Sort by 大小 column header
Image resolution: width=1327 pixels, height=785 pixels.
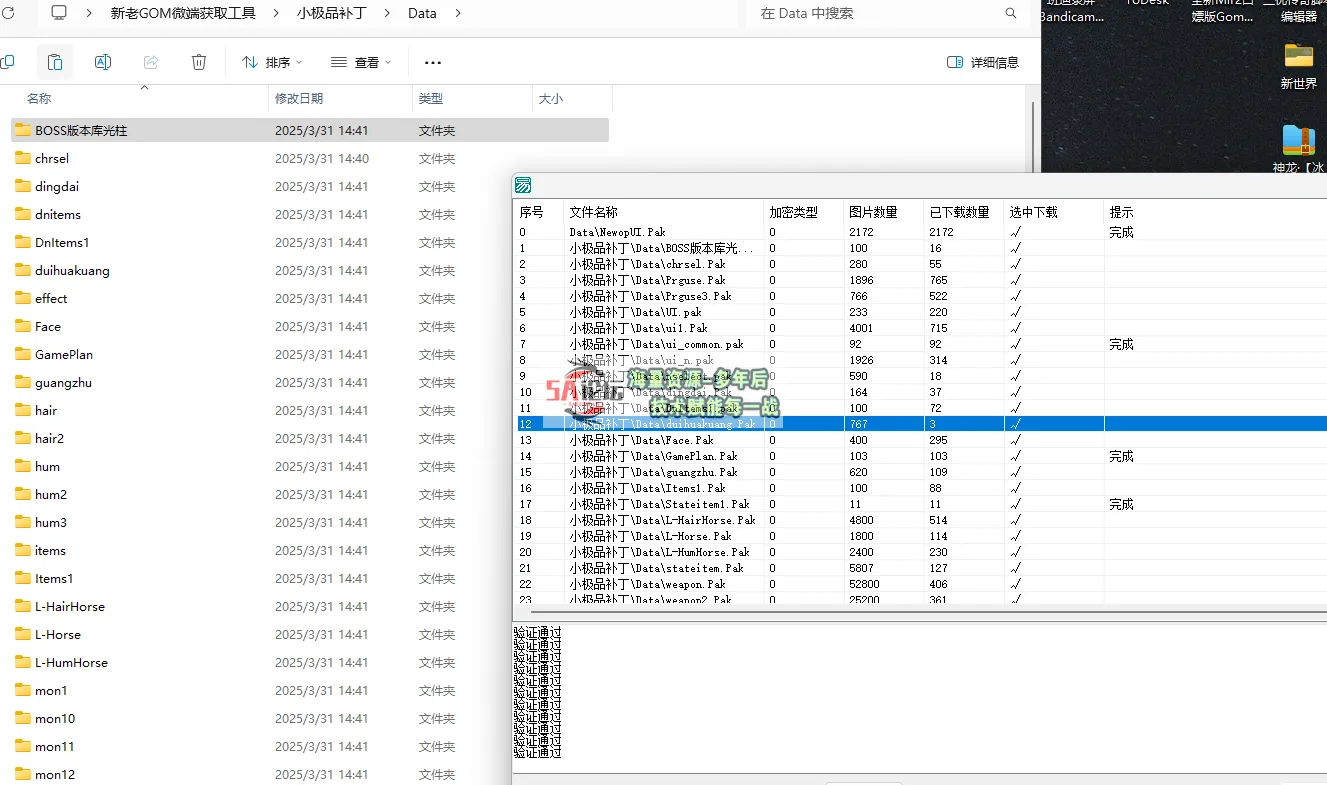pyautogui.click(x=551, y=98)
